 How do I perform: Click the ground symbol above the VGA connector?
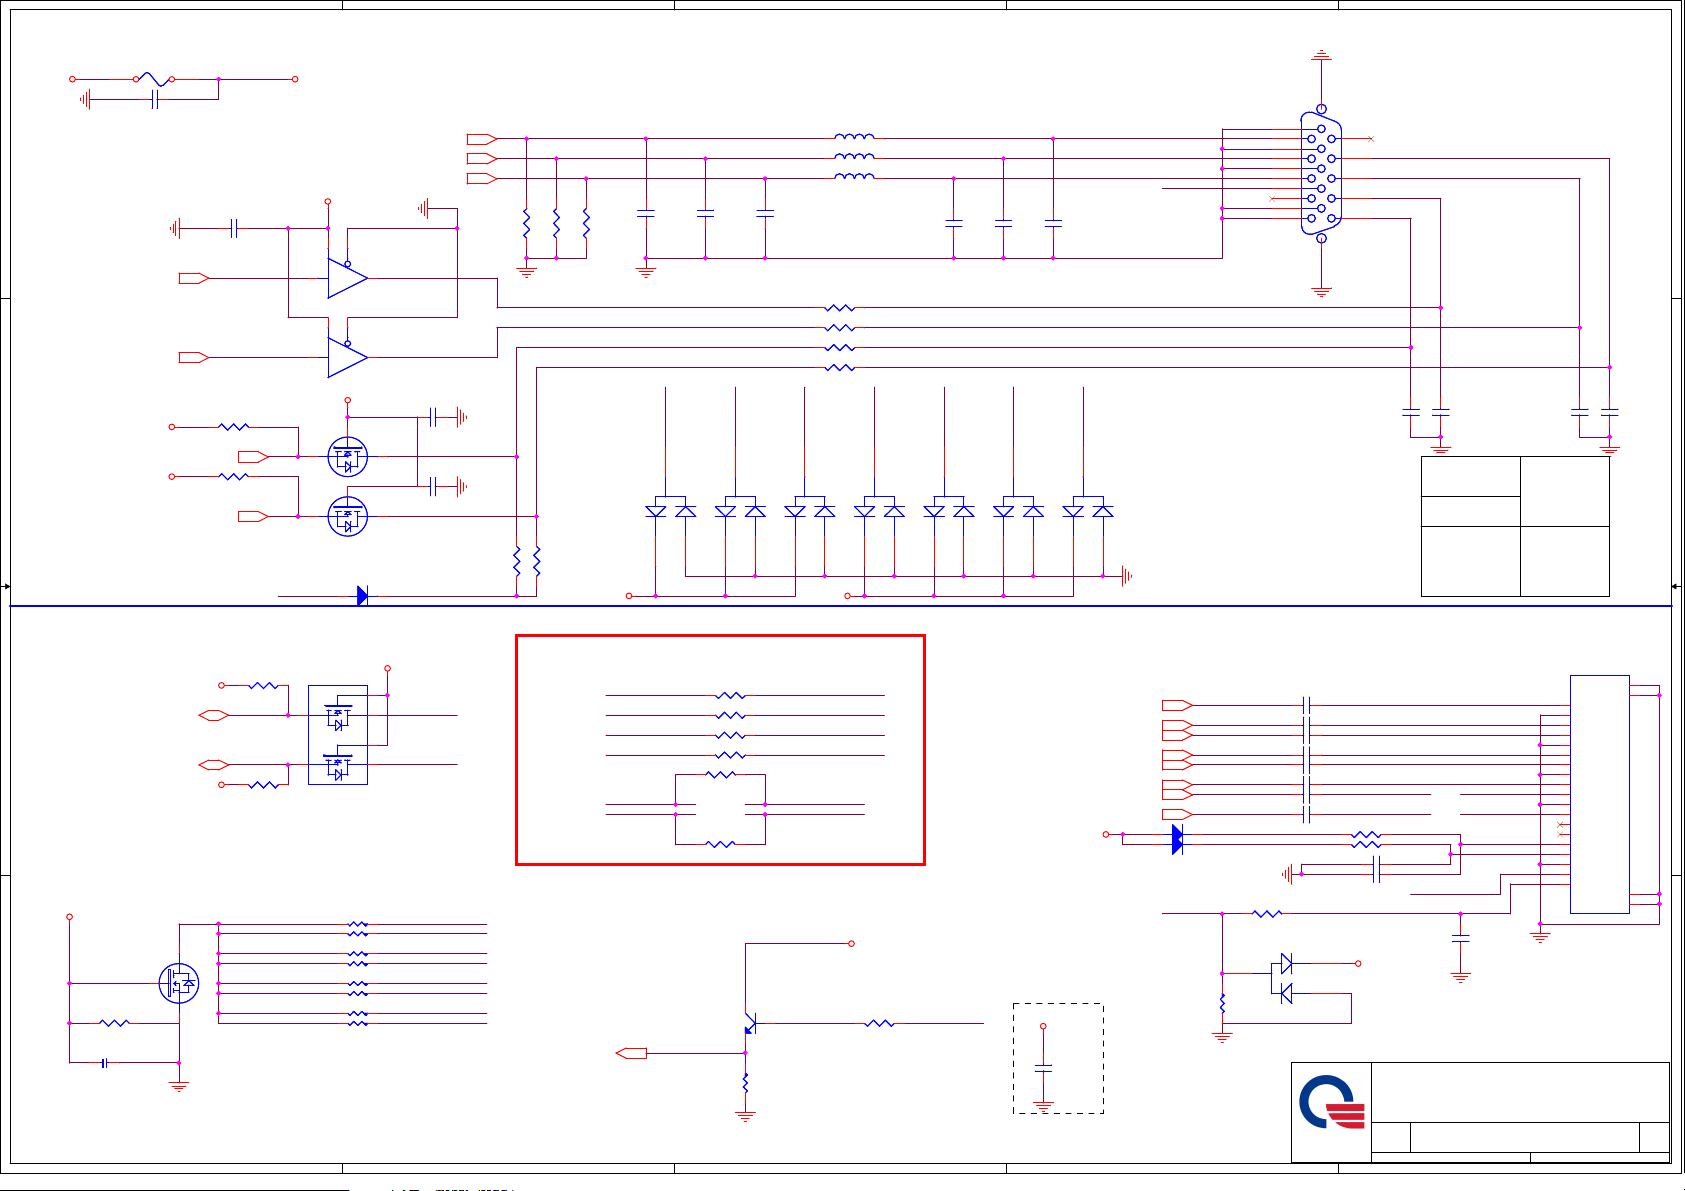click(1321, 54)
